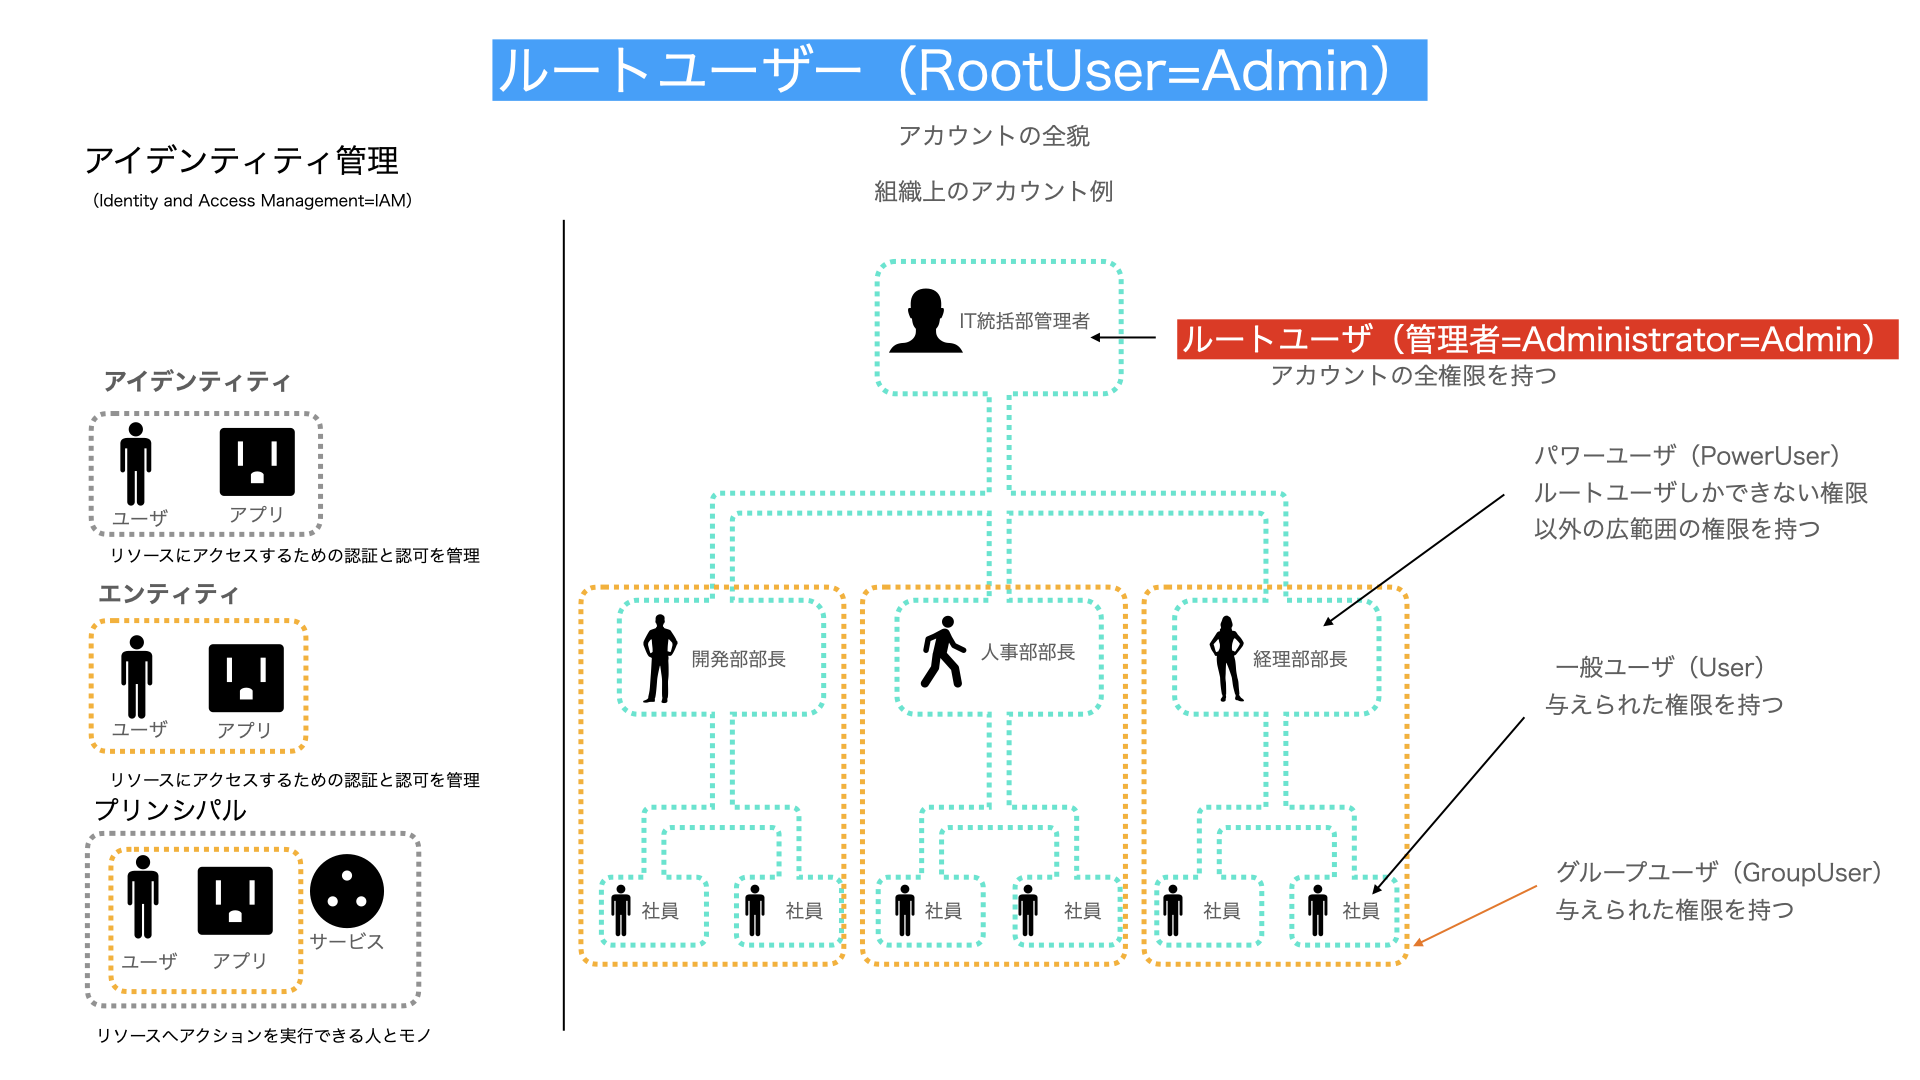Click the text アカウントの全貌
The width and height of the screenshot is (1920, 1080).
pos(994,136)
